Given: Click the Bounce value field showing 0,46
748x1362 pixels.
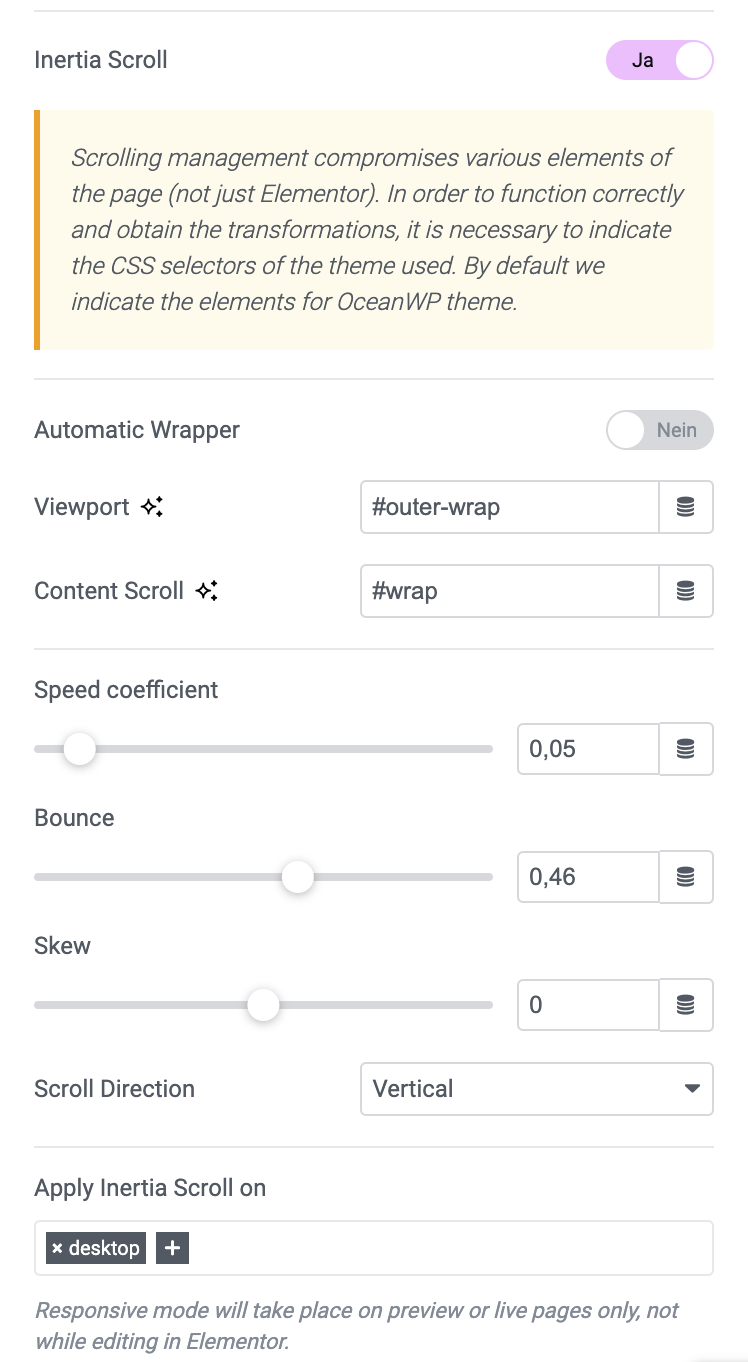Looking at the screenshot, I should tap(588, 877).
